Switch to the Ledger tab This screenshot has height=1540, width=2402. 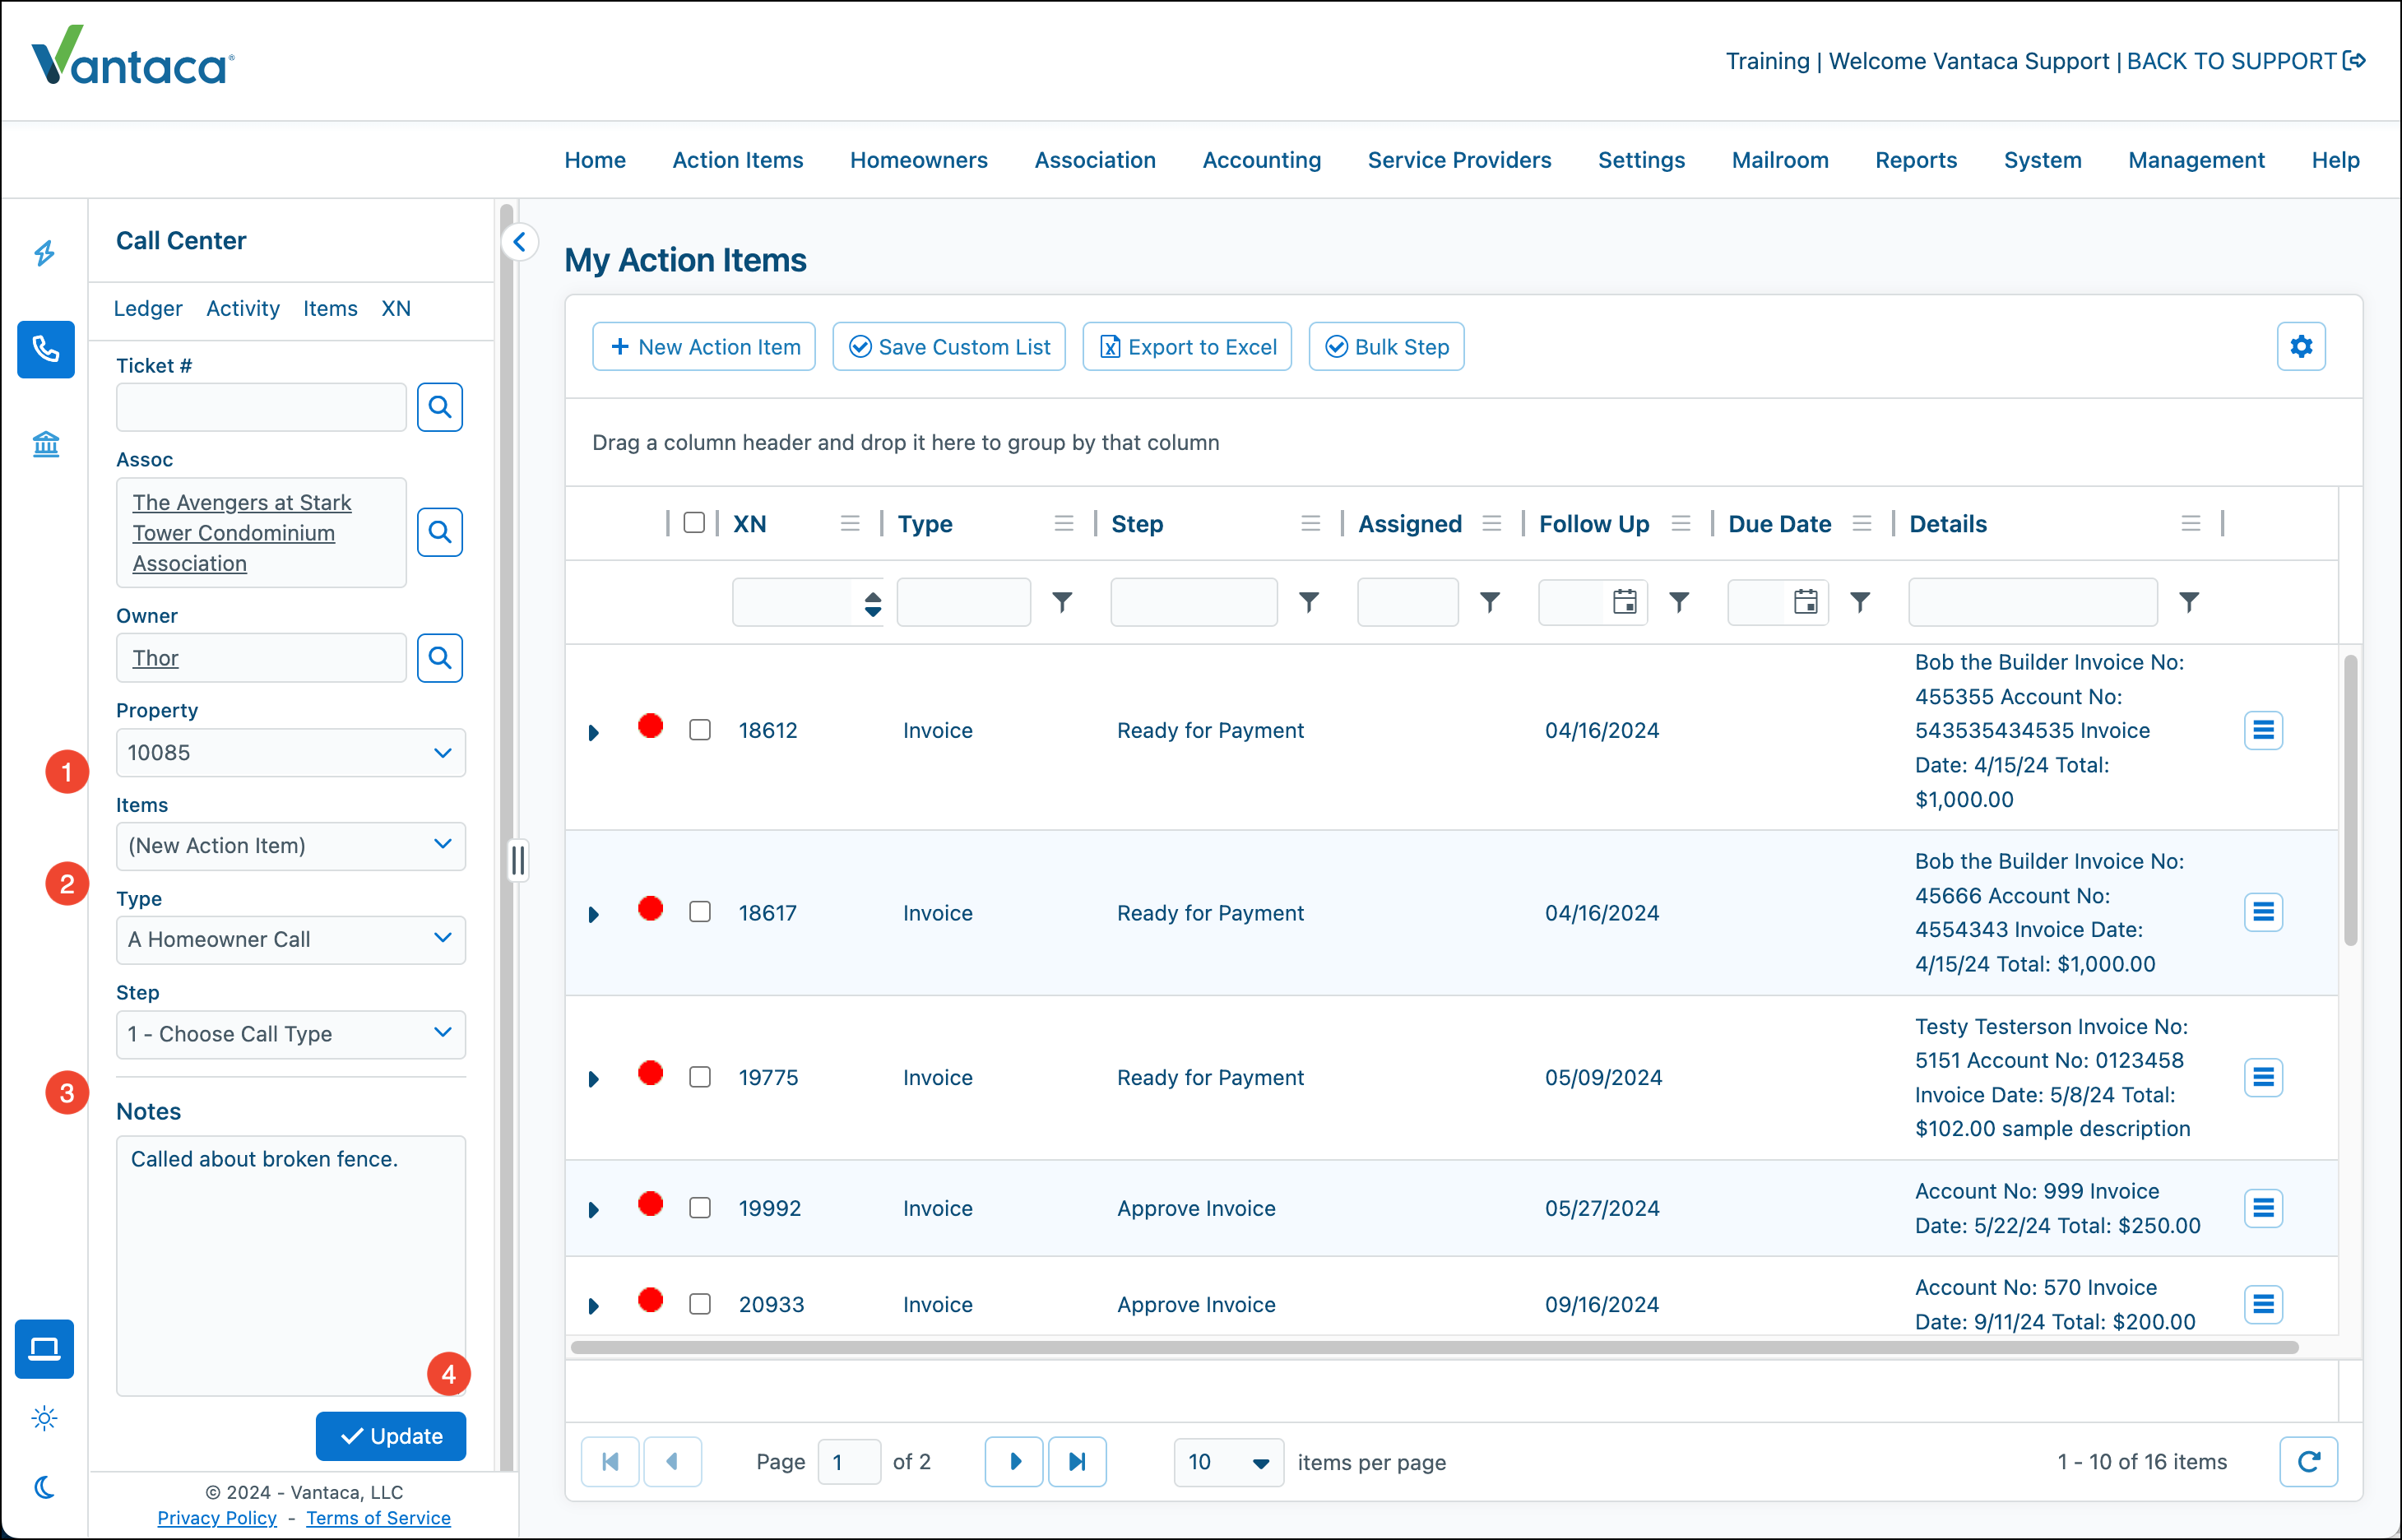coord(148,309)
